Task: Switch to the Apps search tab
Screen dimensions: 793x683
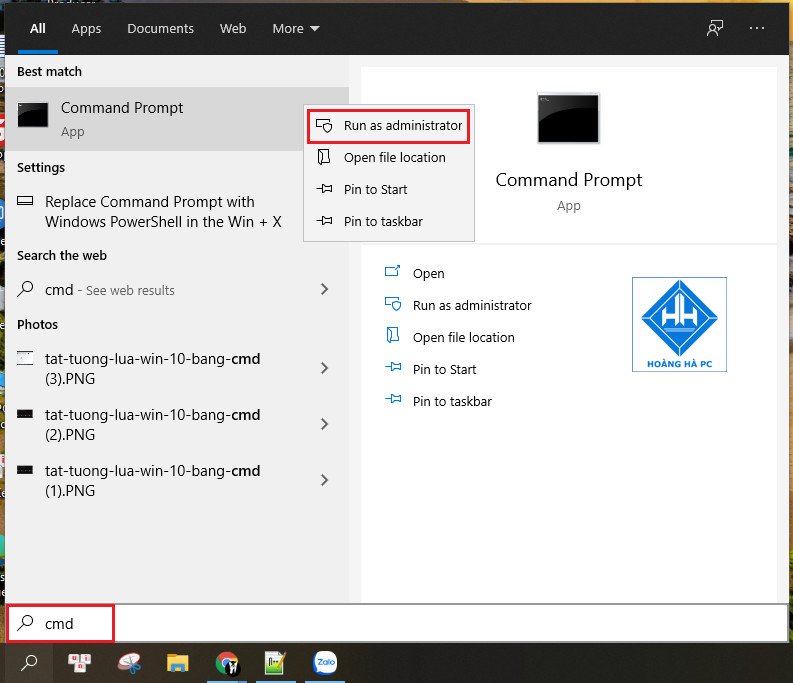Action: [86, 28]
